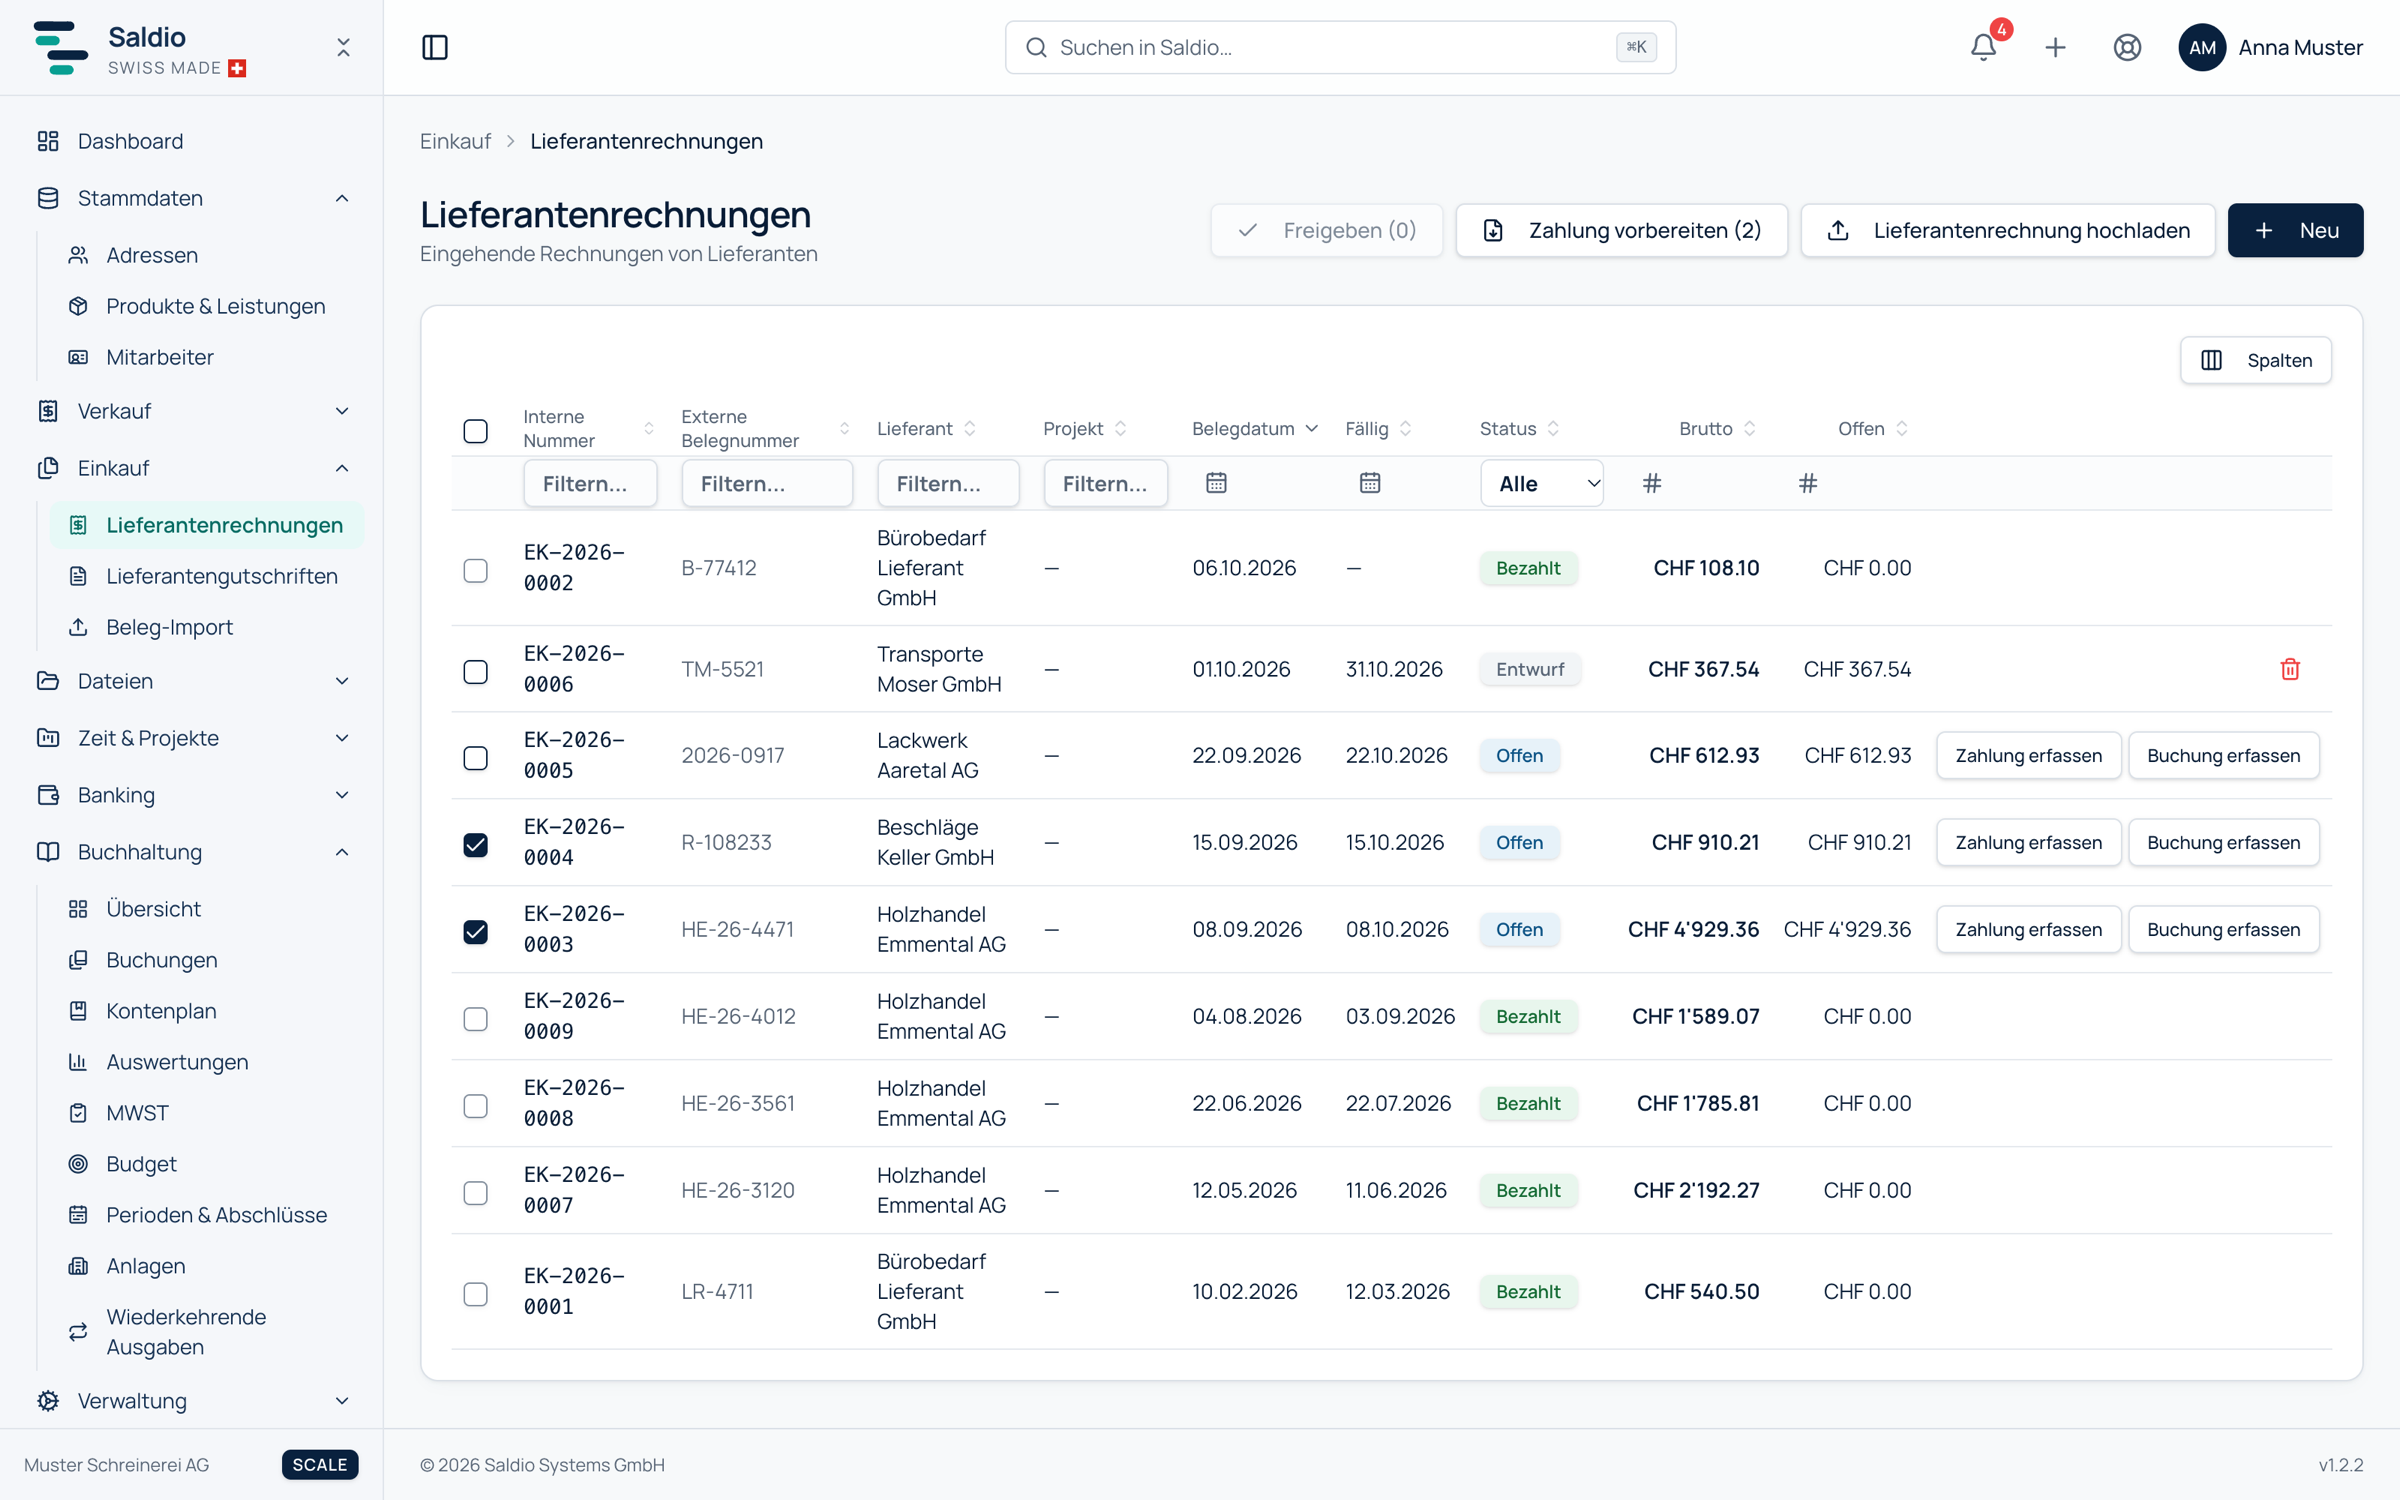Sort by the Status column header
The height and width of the screenshot is (1500, 2400).
[x=1519, y=428]
